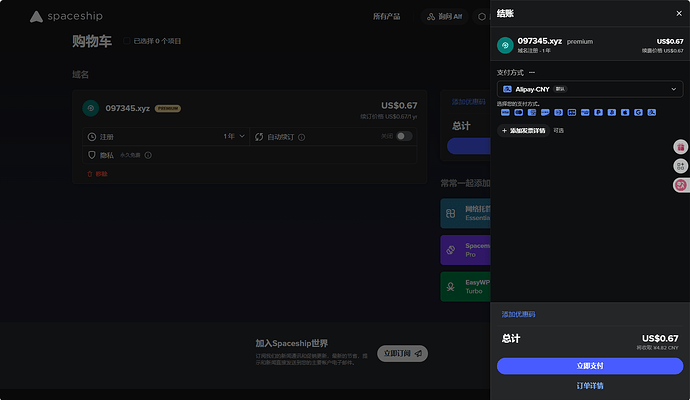690x400 pixels.
Task: Click the blue 立即支付 pay now button
Action: coord(590,366)
